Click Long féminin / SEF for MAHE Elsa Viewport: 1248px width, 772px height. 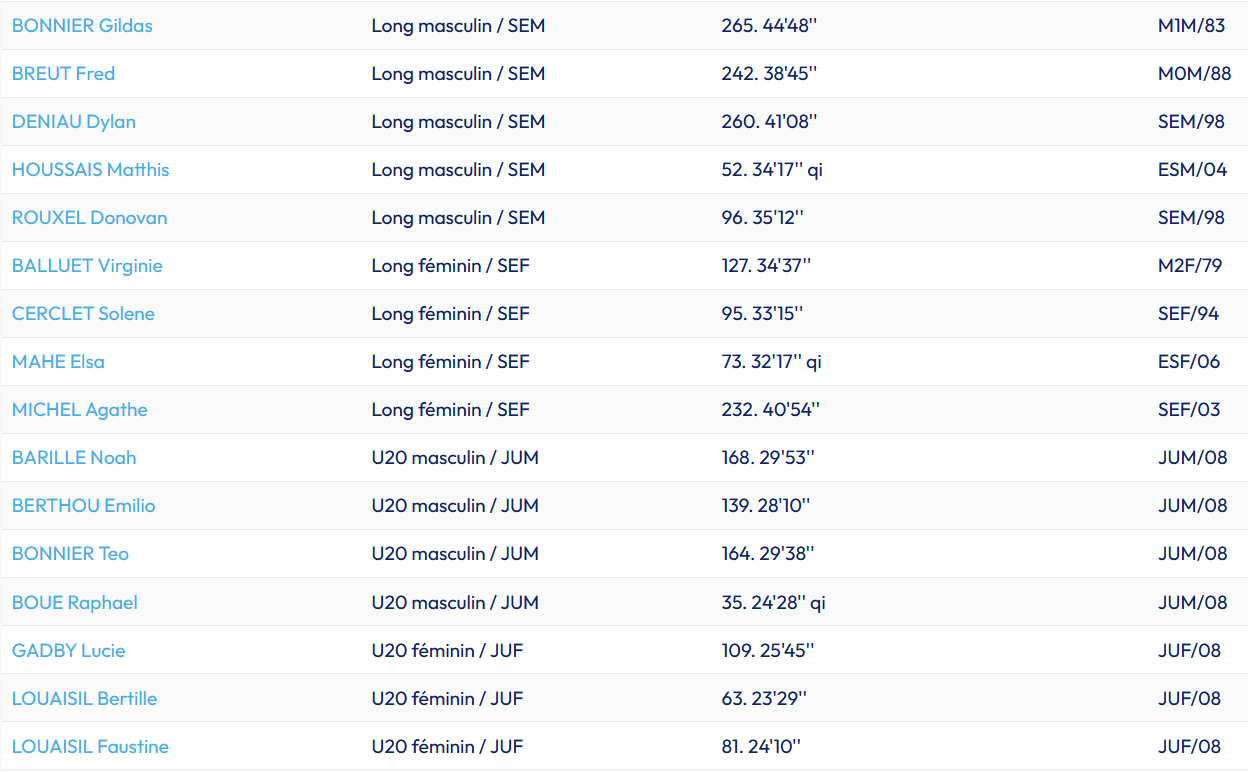coord(450,362)
